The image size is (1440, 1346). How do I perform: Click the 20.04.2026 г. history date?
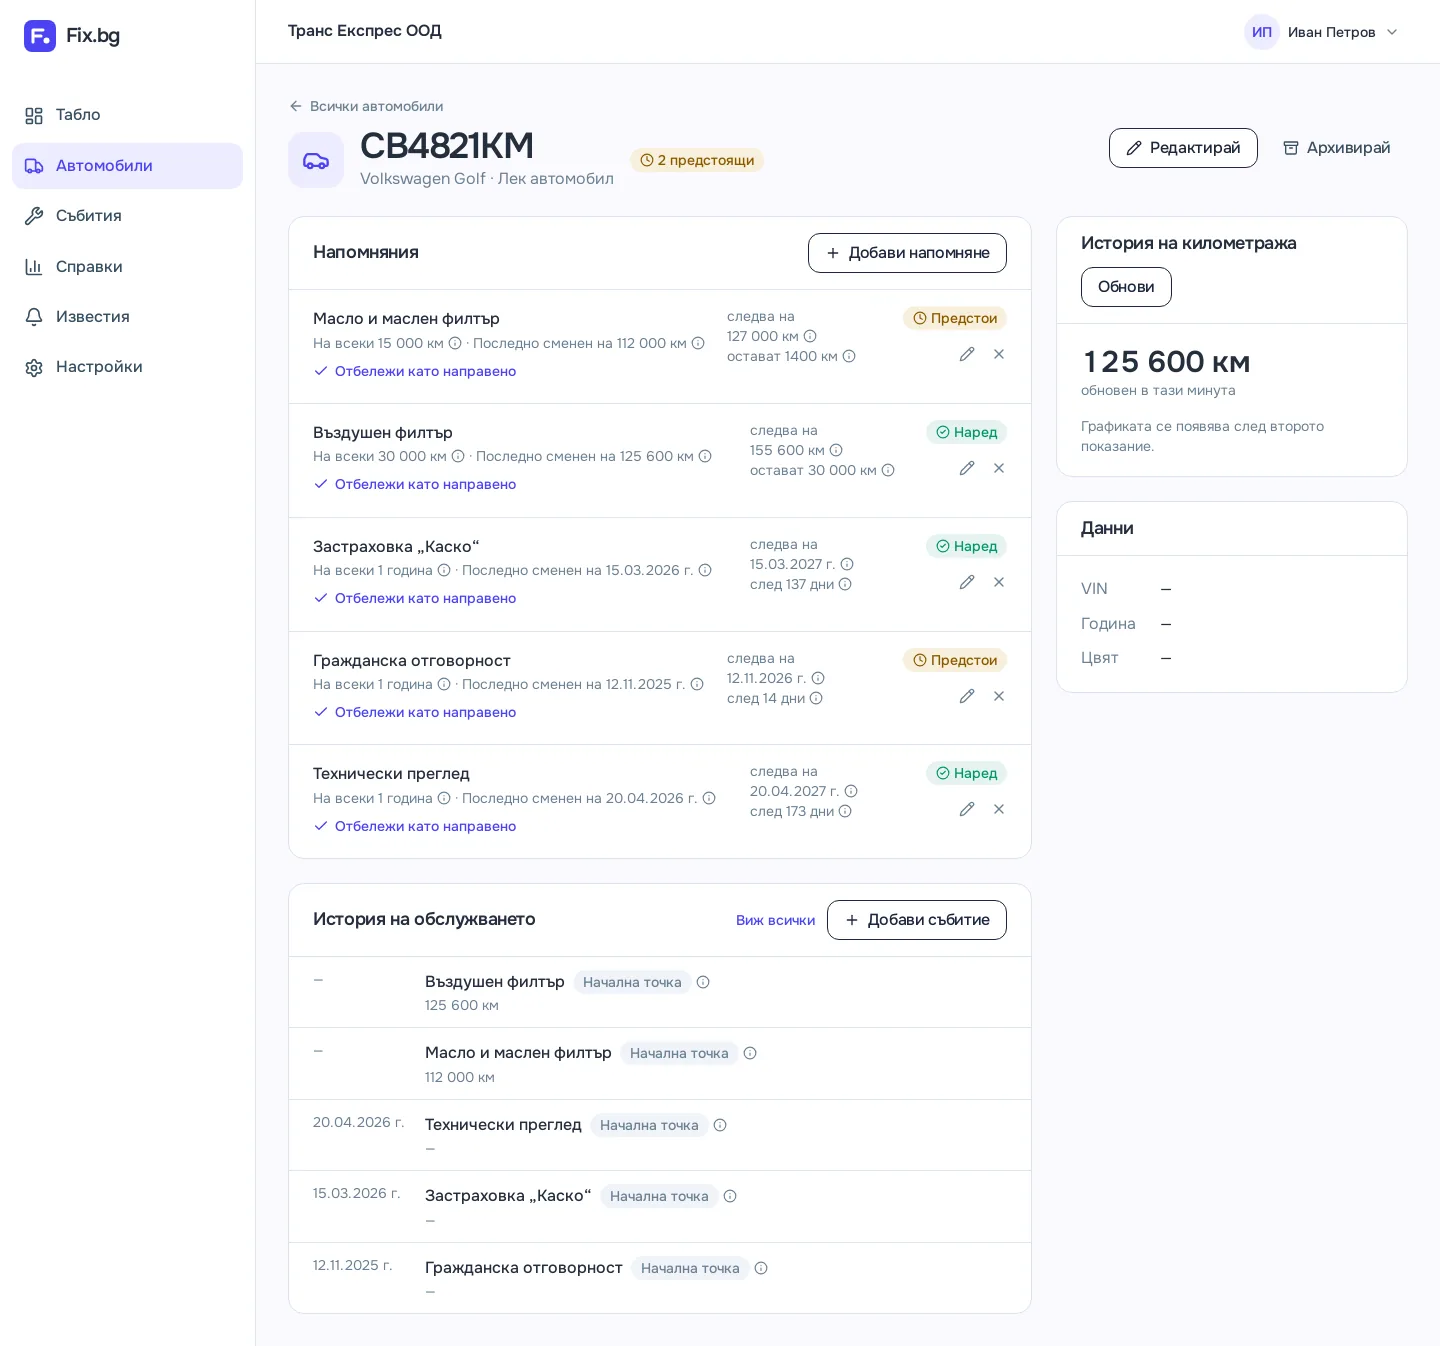pos(359,1122)
